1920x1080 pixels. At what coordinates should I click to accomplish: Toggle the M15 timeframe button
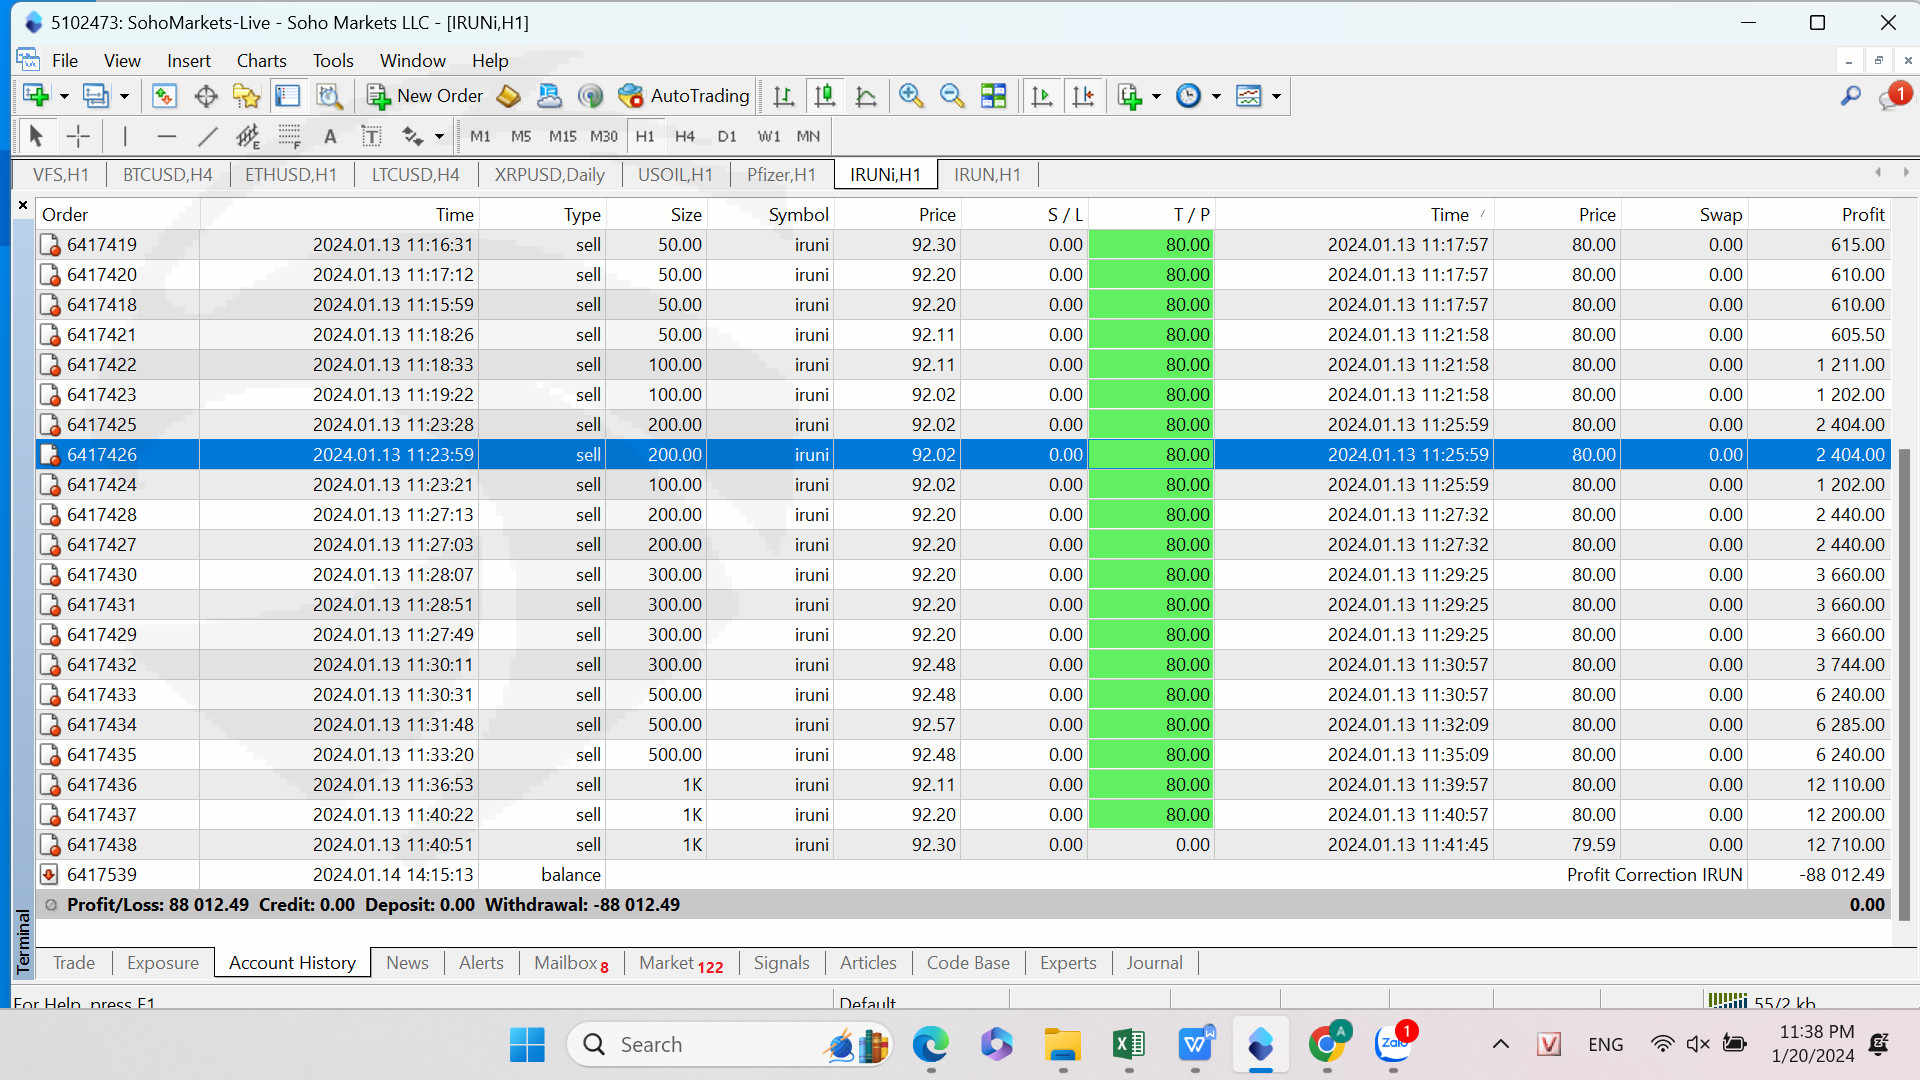562,136
